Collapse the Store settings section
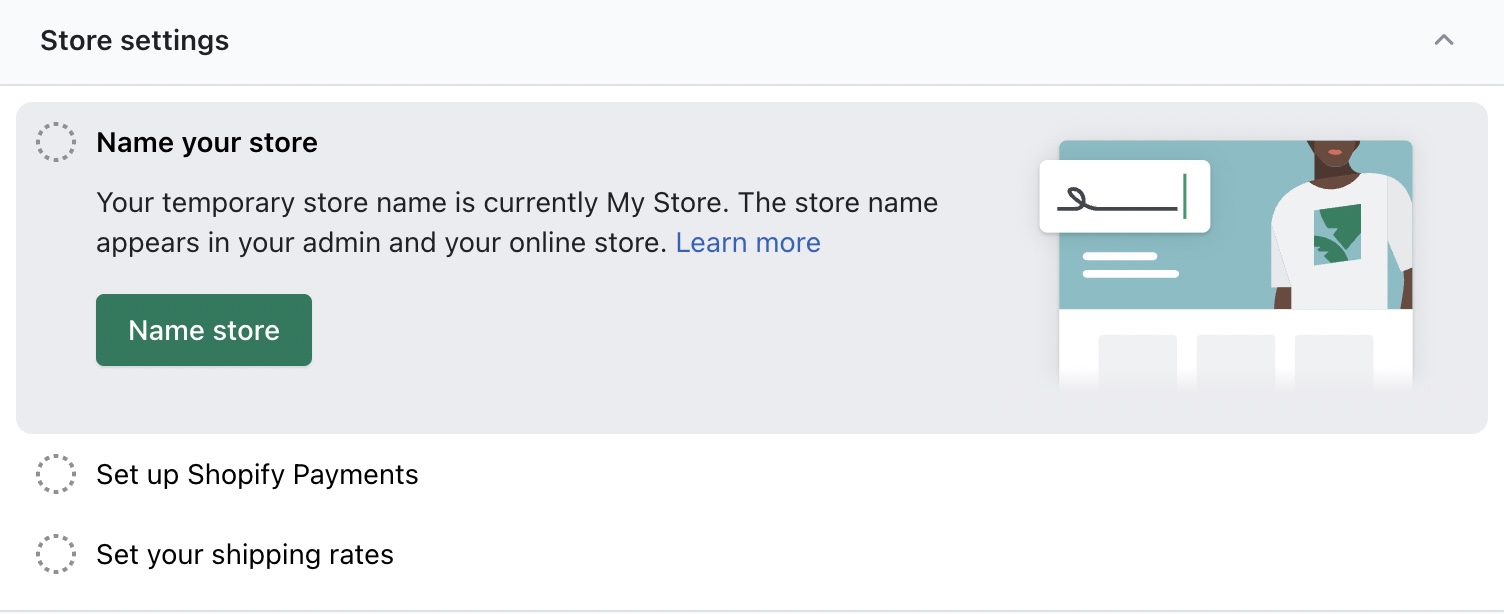Screen dimensions: 1504x614 [1443, 40]
